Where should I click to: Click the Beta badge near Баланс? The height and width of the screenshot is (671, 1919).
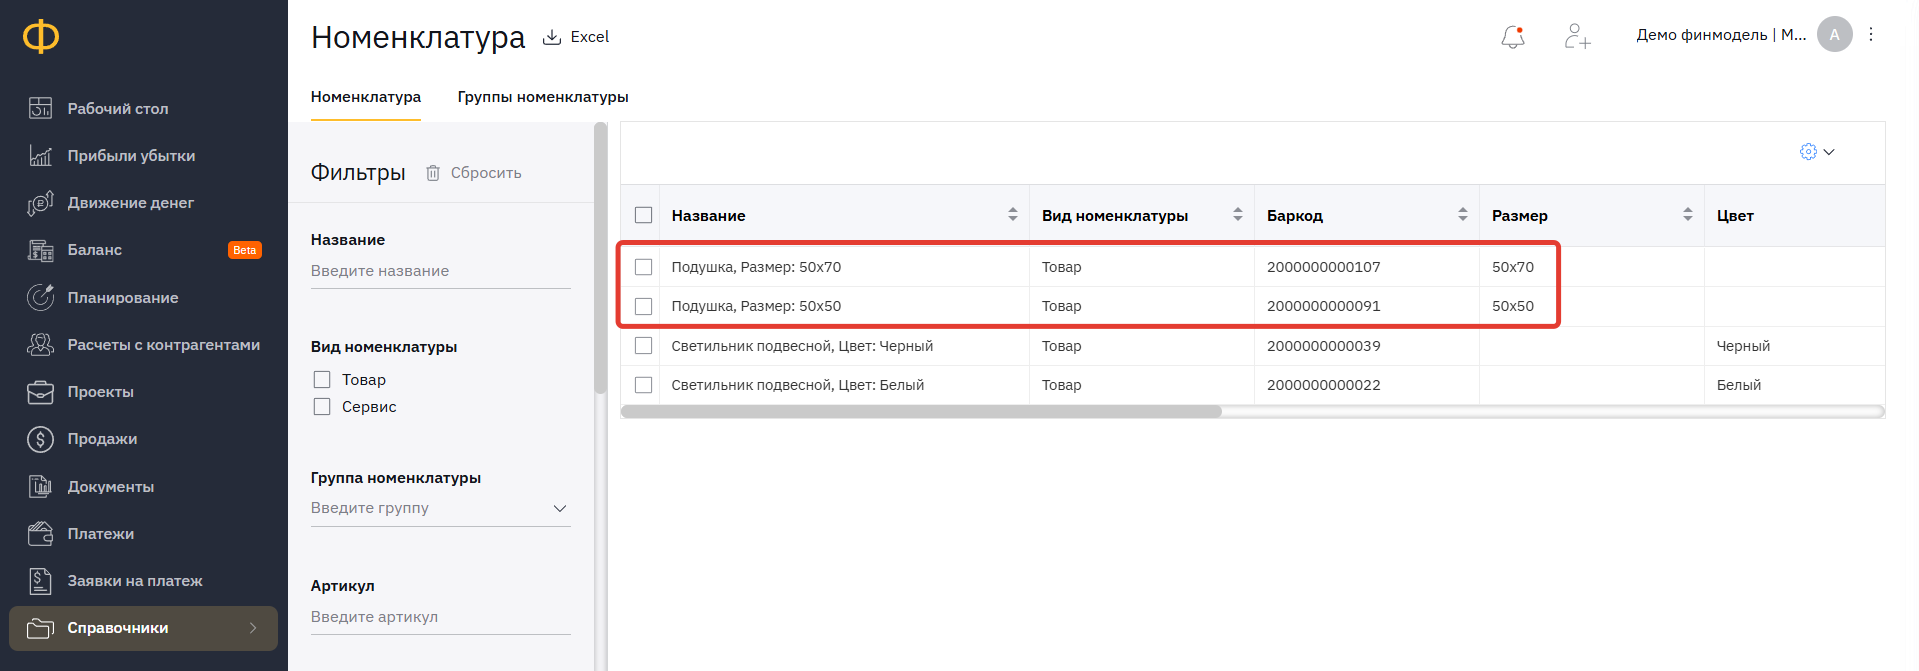pos(245,250)
